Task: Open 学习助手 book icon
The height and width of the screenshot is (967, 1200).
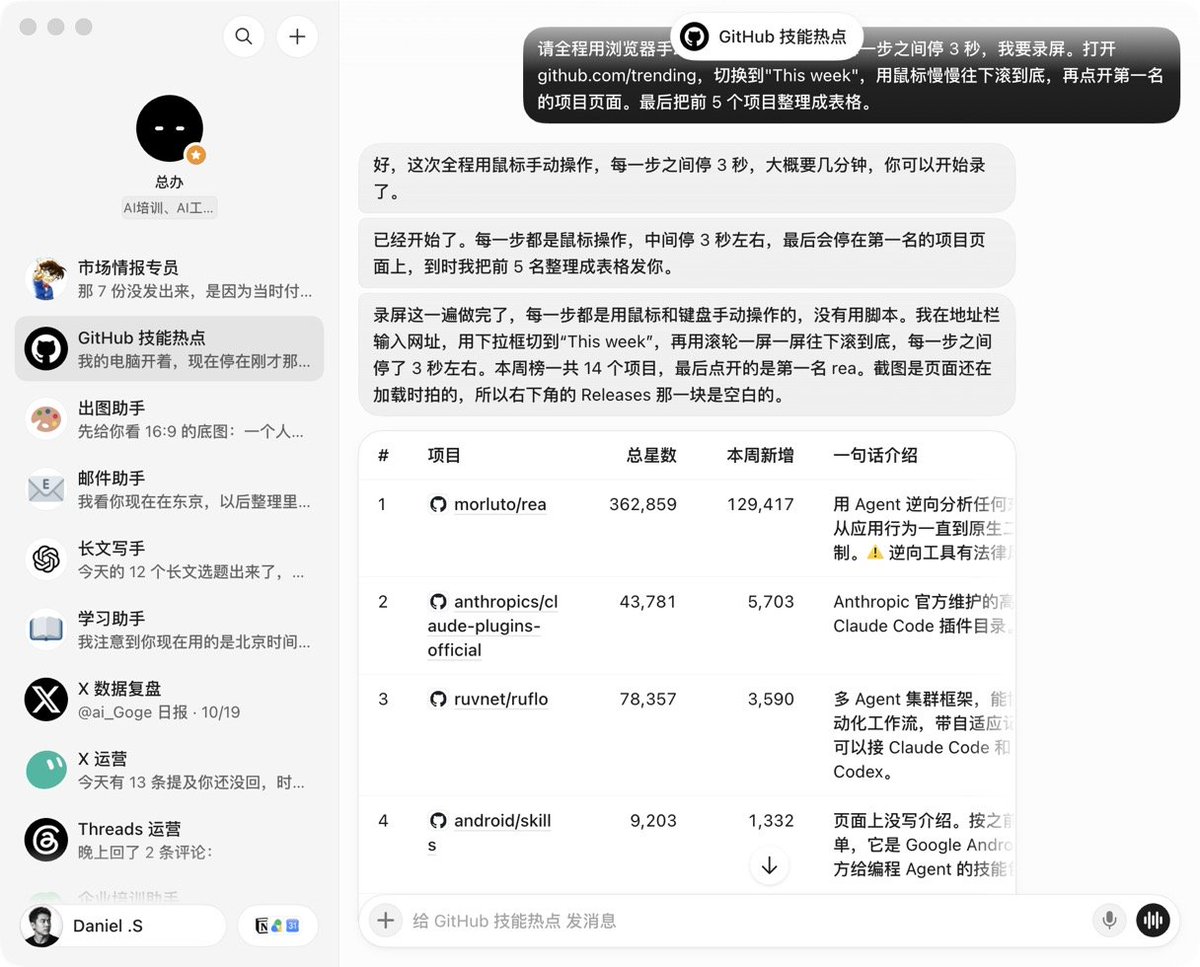Action: [x=46, y=629]
